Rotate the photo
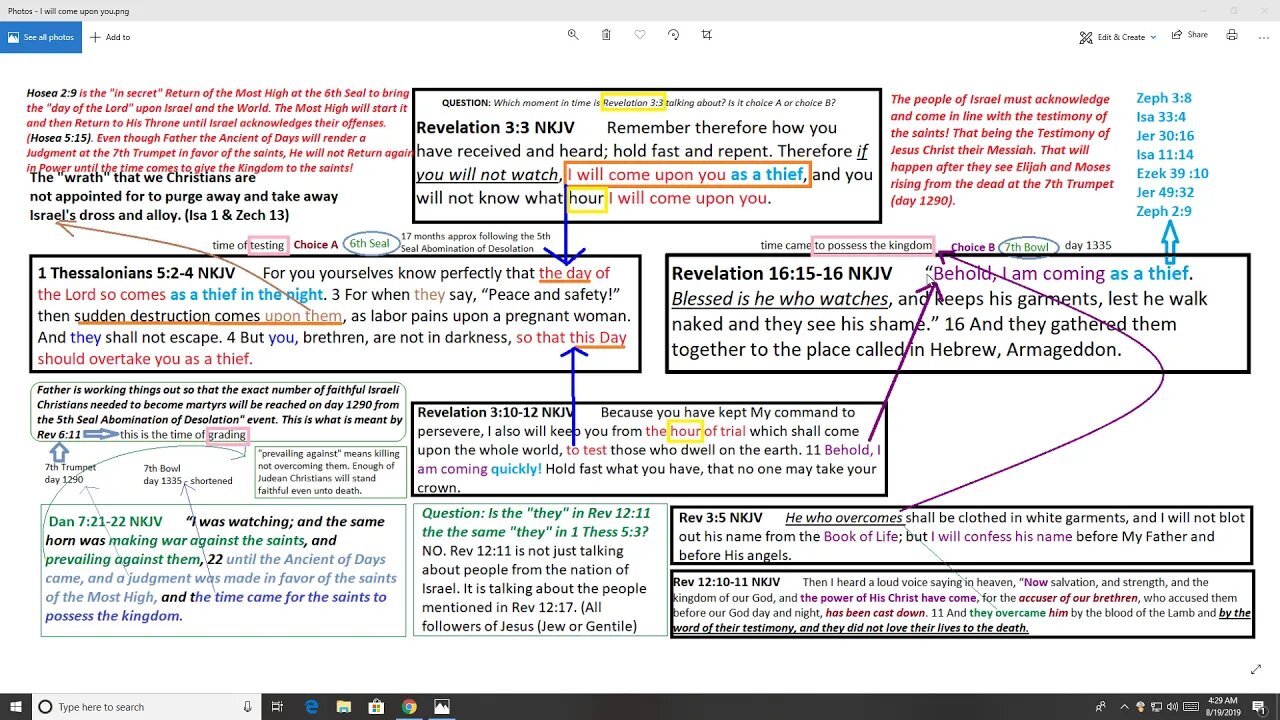This screenshot has height=720, width=1280. click(x=673, y=35)
